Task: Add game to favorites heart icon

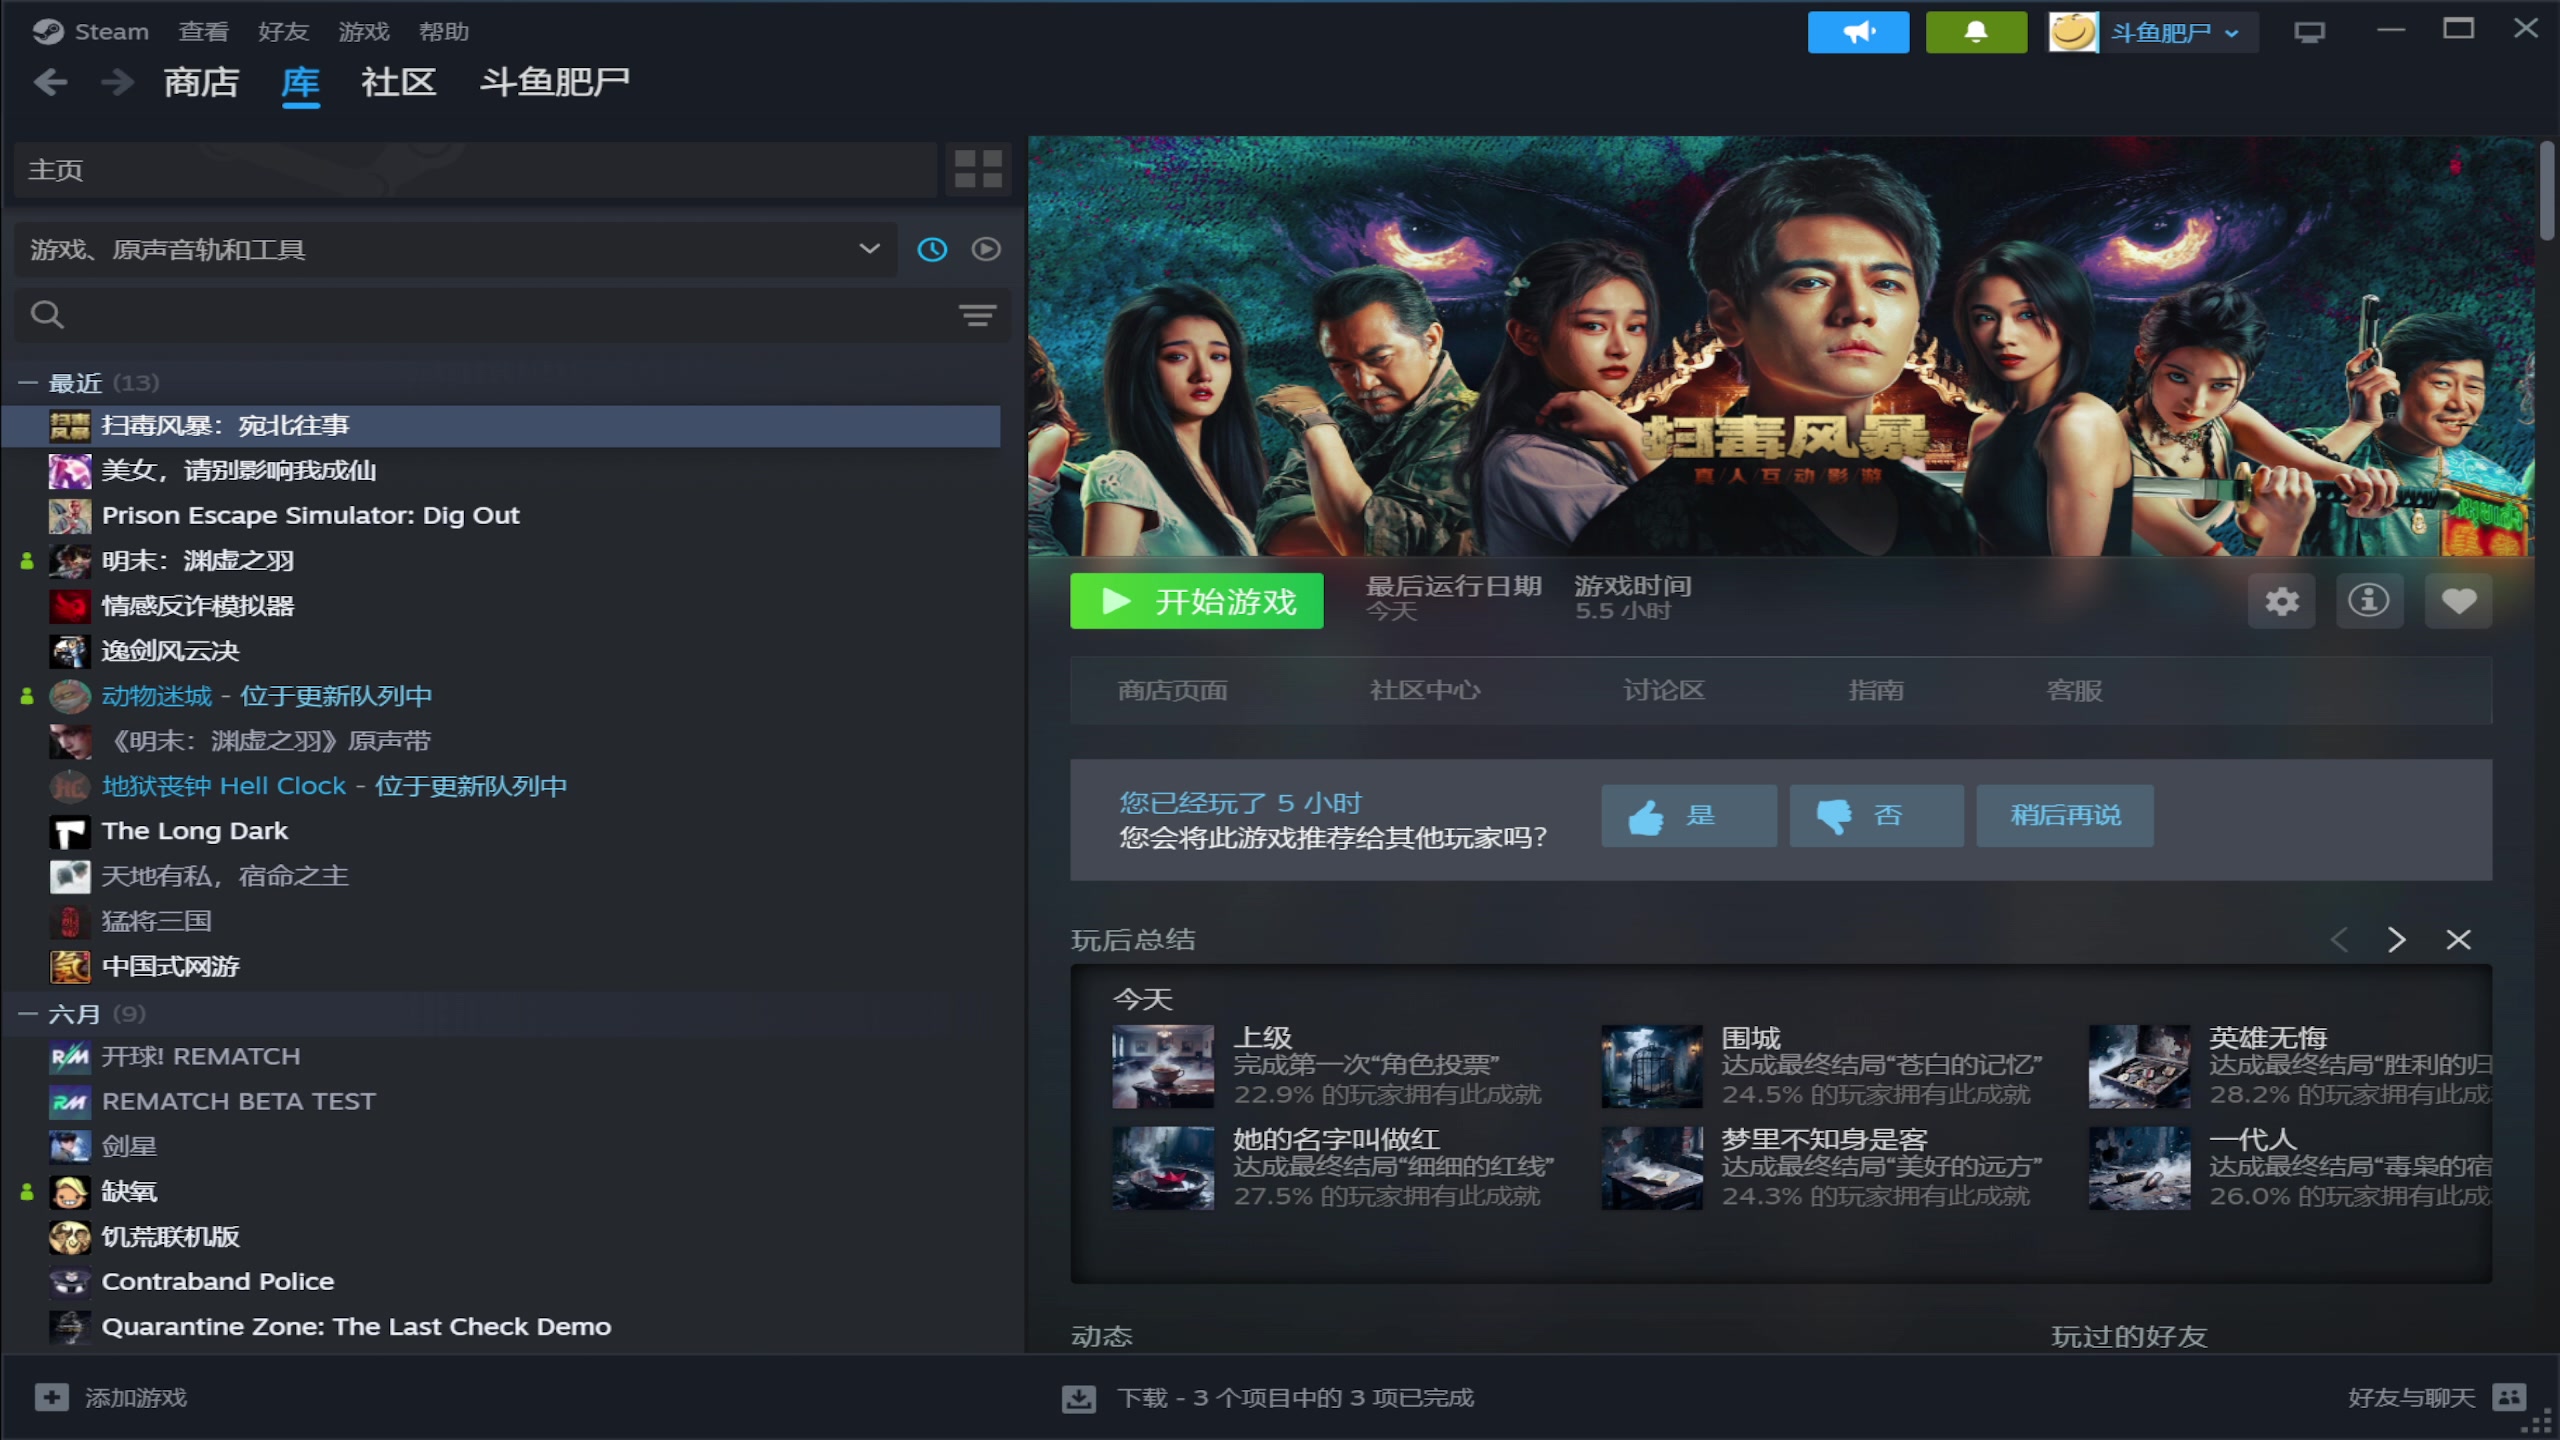Action: coord(2458,601)
